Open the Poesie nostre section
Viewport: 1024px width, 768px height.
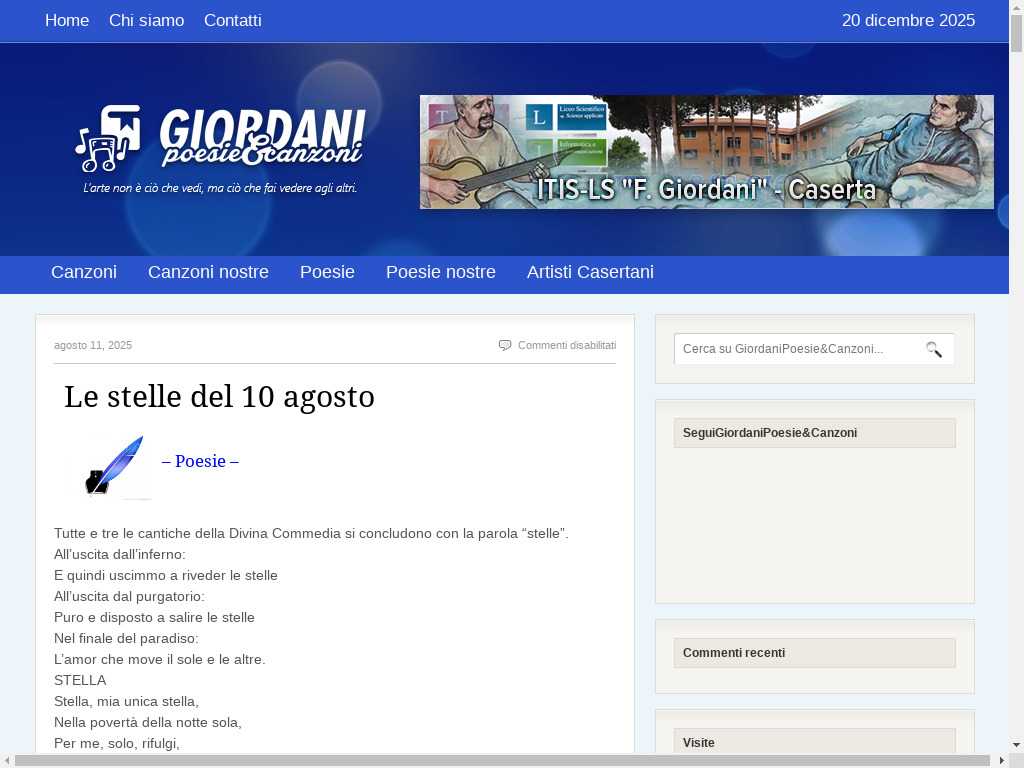(x=441, y=272)
